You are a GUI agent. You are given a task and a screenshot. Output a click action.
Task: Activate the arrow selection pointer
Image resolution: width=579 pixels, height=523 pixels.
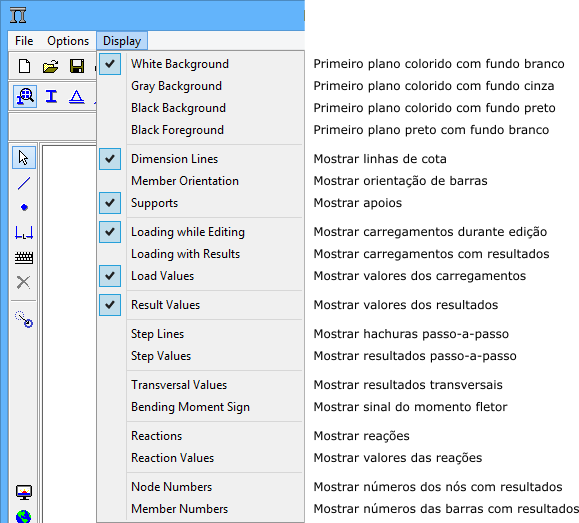click(24, 158)
